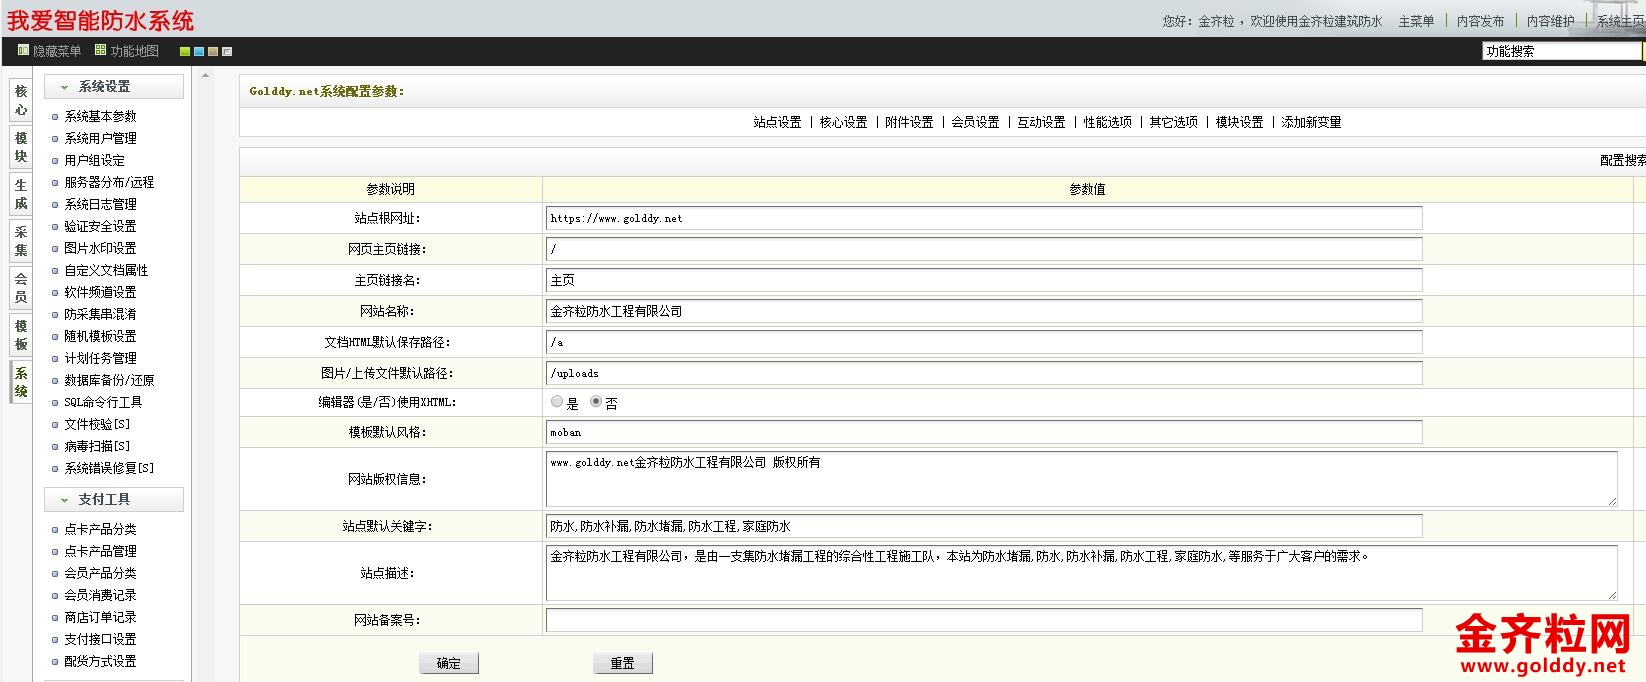Viewport: 1646px width, 682px height.
Task: Open 随机模板设置 in sidebar
Action: tap(100, 336)
